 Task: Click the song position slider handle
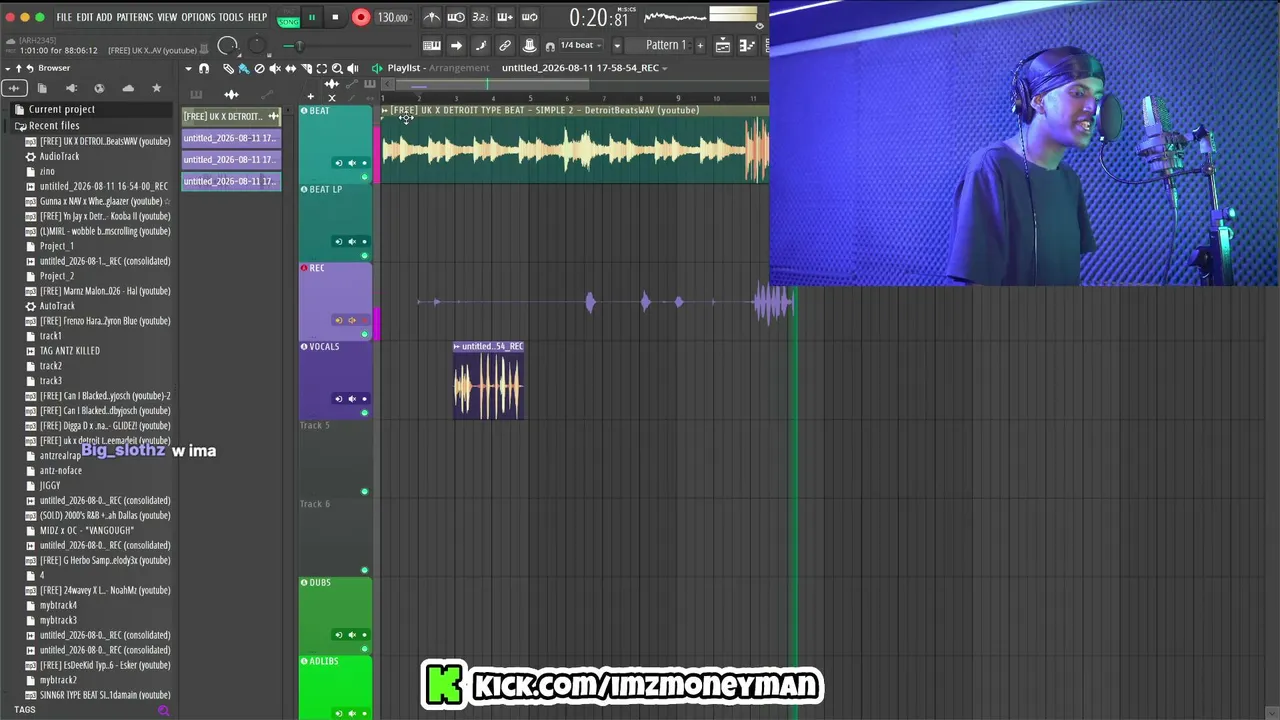(299, 45)
